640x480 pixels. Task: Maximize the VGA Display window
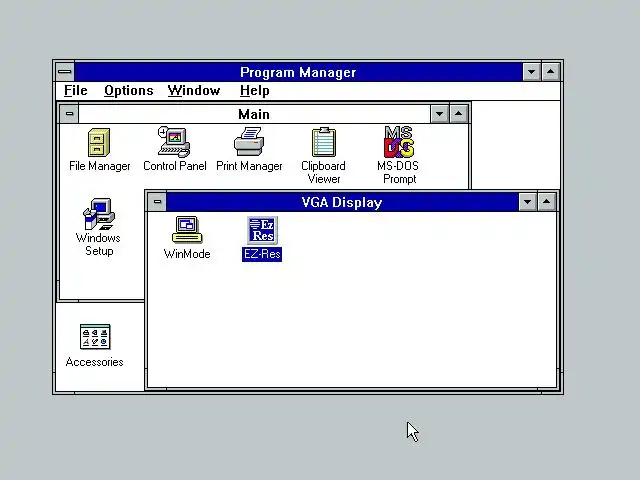tap(547, 202)
